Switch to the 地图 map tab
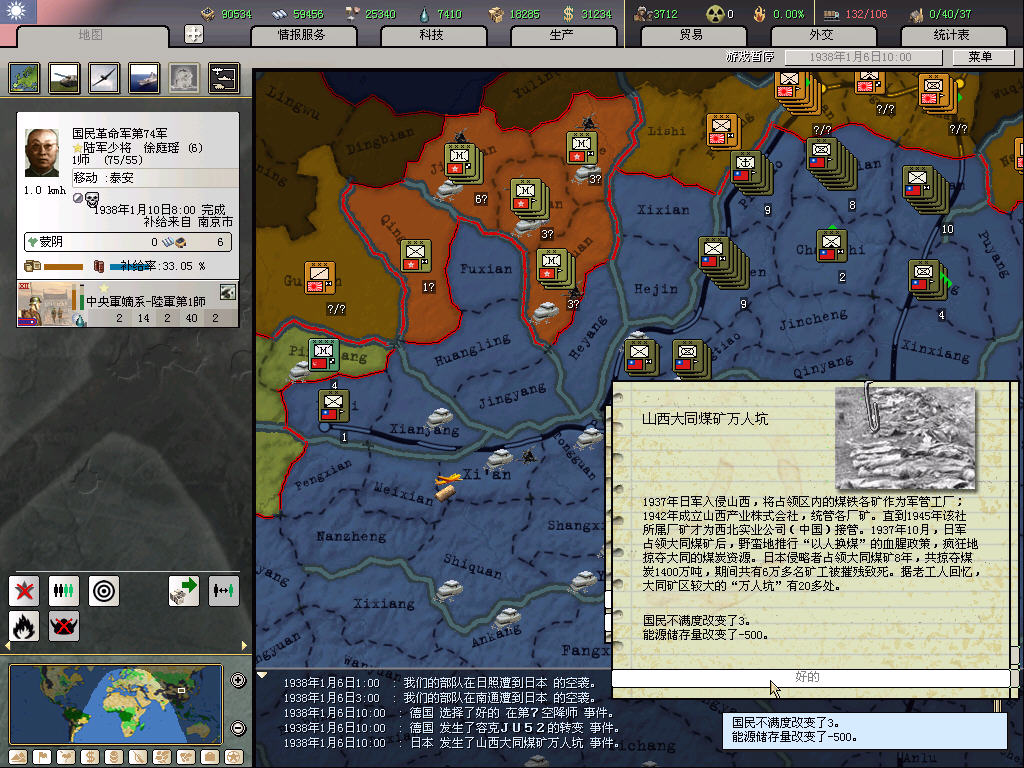The height and width of the screenshot is (768, 1024). click(x=91, y=35)
